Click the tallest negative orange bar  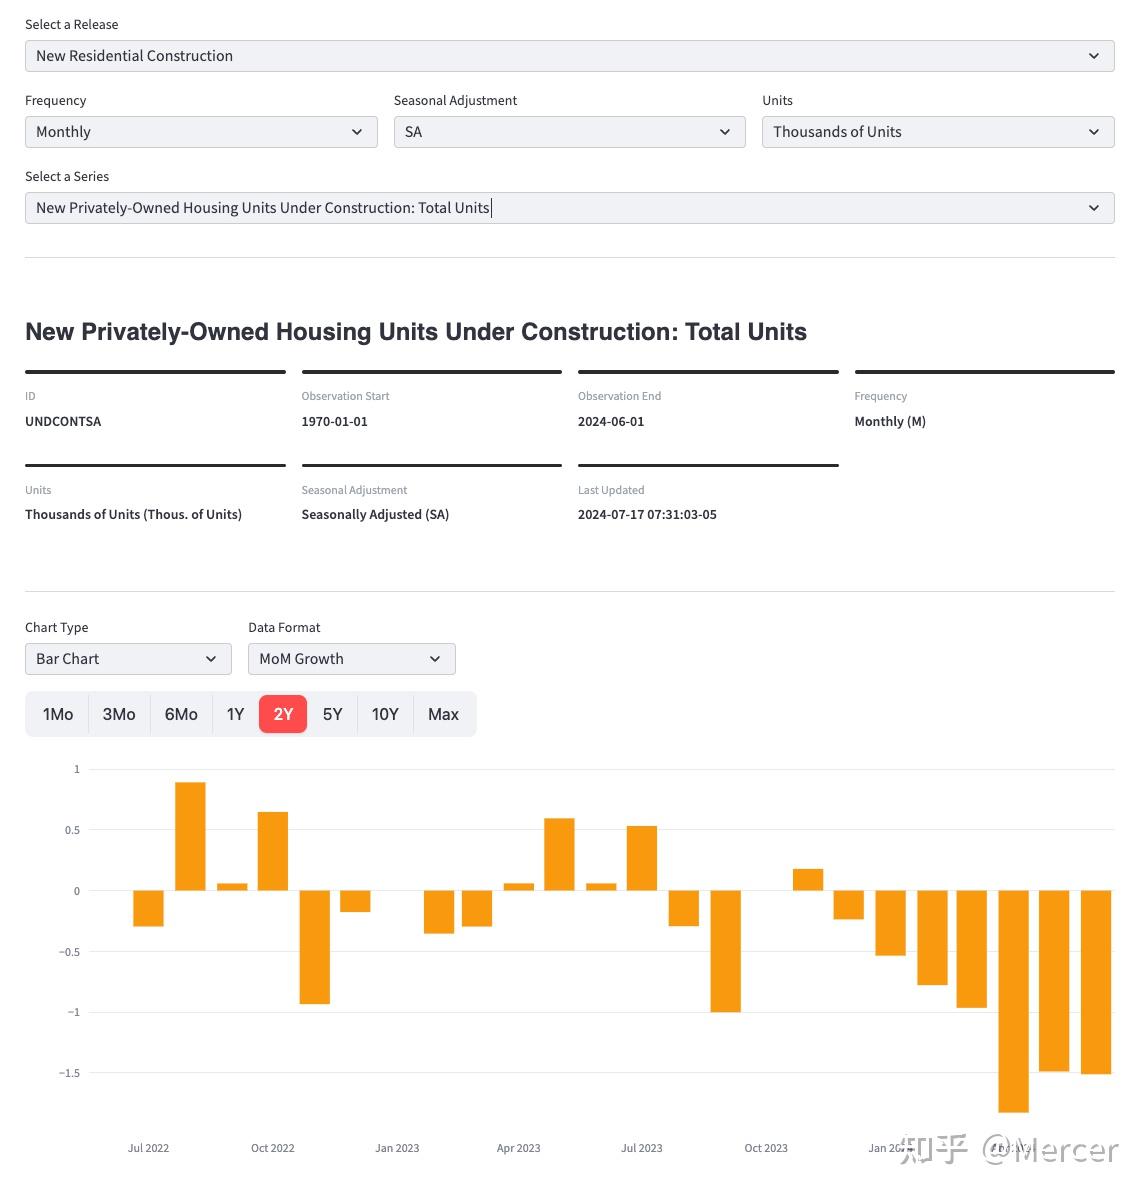1013,1000
